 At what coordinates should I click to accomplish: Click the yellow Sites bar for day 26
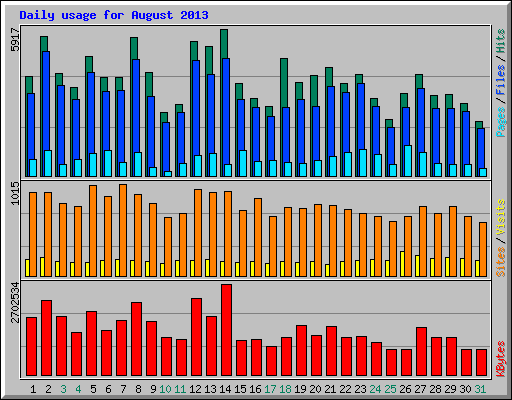[x=403, y=264]
